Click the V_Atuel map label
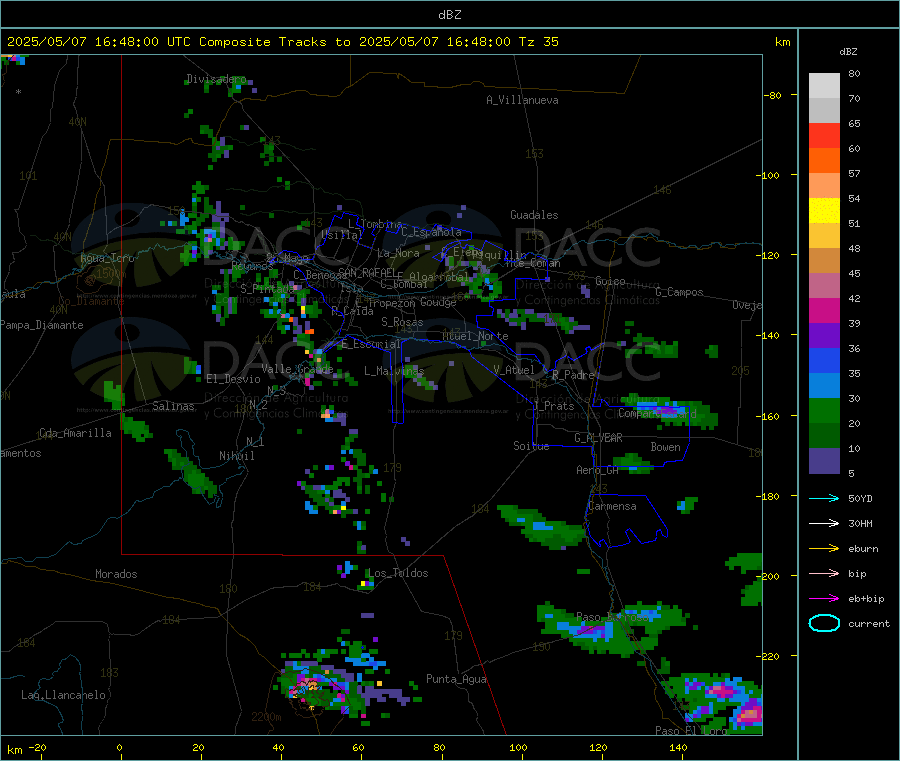Screen dimensions: 900x761 click(x=514, y=370)
